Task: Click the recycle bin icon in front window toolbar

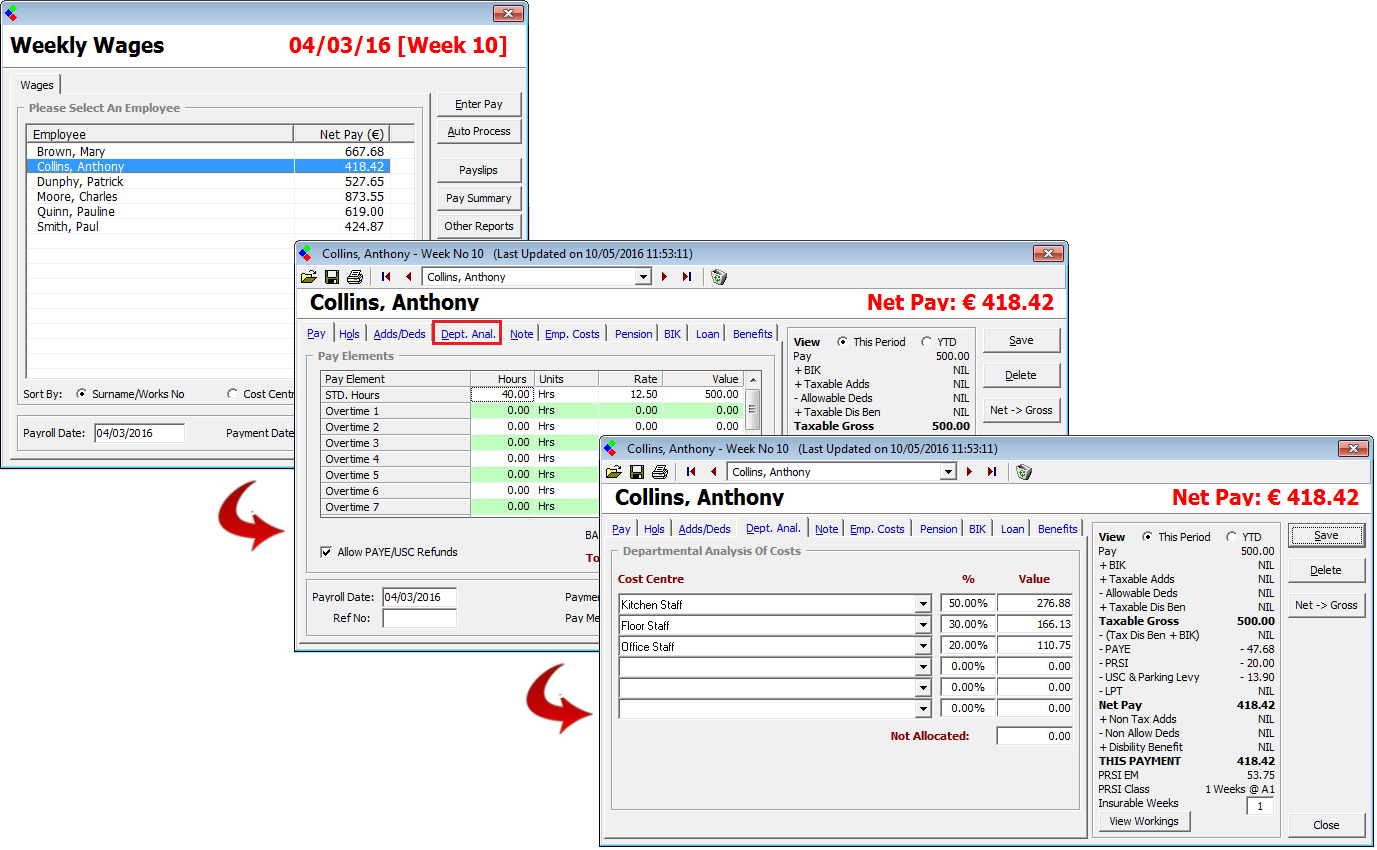Action: point(1023,472)
